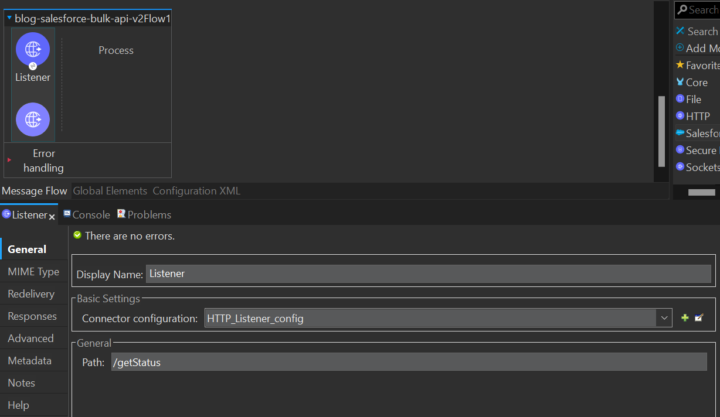Click the edit connector configuration icon
720x417 pixels.
click(x=699, y=318)
